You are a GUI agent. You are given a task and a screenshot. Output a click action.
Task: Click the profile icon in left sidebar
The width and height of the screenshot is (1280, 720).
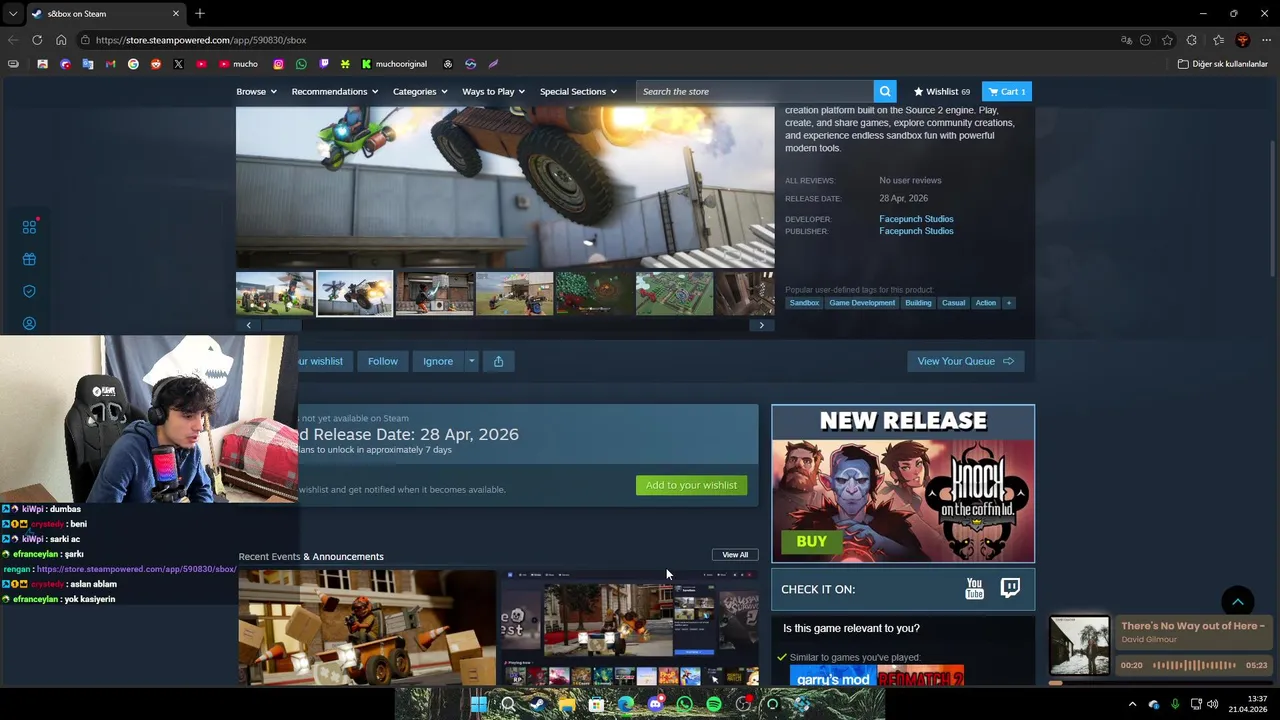pyautogui.click(x=29, y=323)
